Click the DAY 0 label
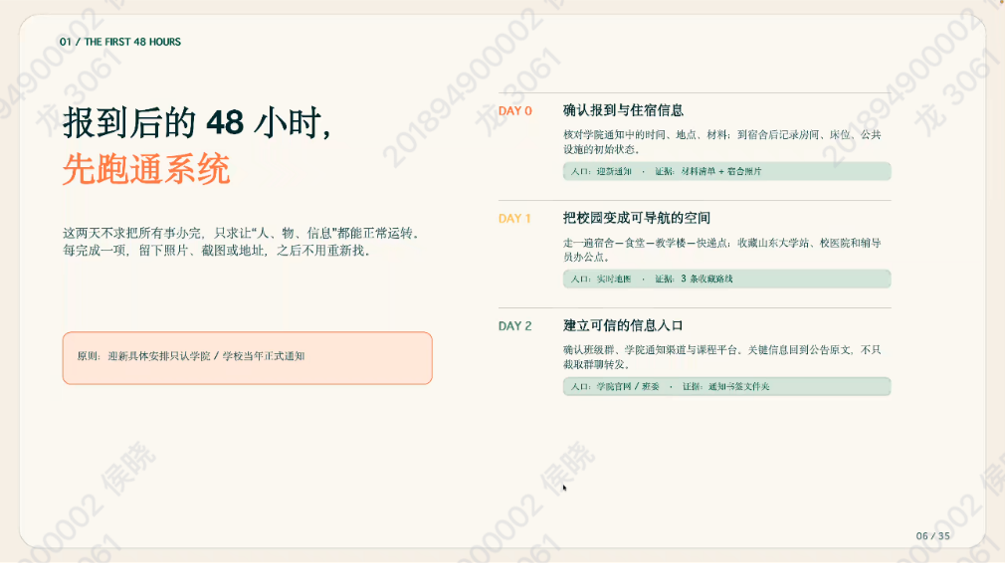 (x=515, y=111)
